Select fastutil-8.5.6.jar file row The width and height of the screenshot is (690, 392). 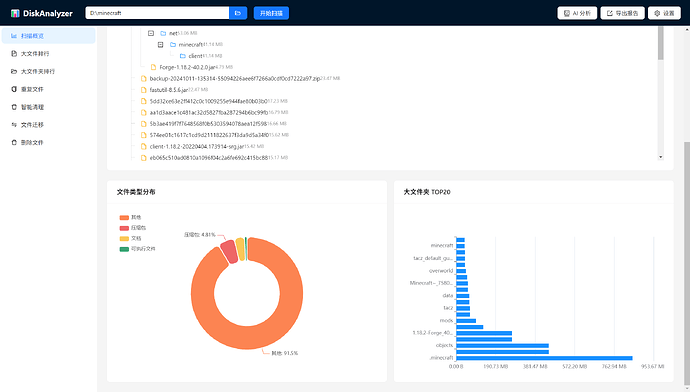(x=169, y=90)
